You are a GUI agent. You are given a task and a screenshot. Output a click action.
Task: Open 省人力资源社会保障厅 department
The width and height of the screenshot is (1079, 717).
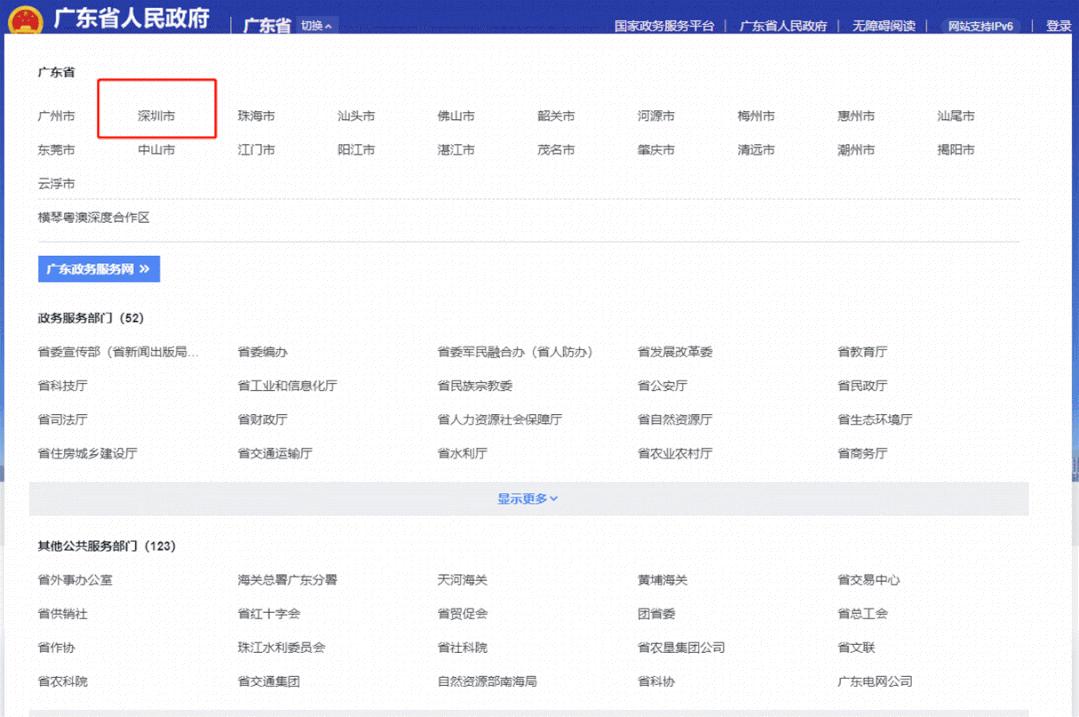(499, 420)
